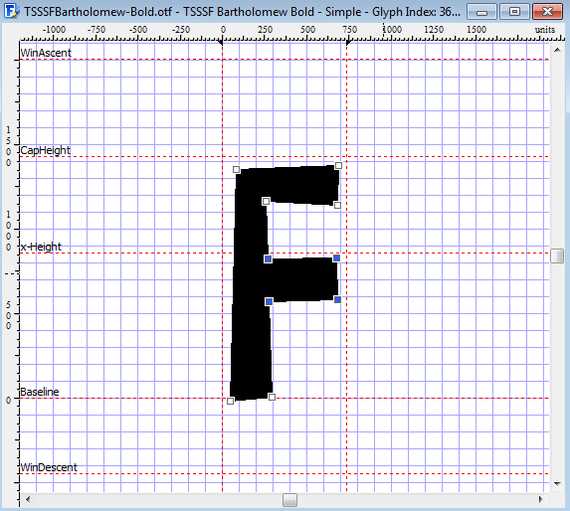This screenshot has height=511, width=570.
Task: Click the vertical scrollbar down arrow
Action: (557, 483)
